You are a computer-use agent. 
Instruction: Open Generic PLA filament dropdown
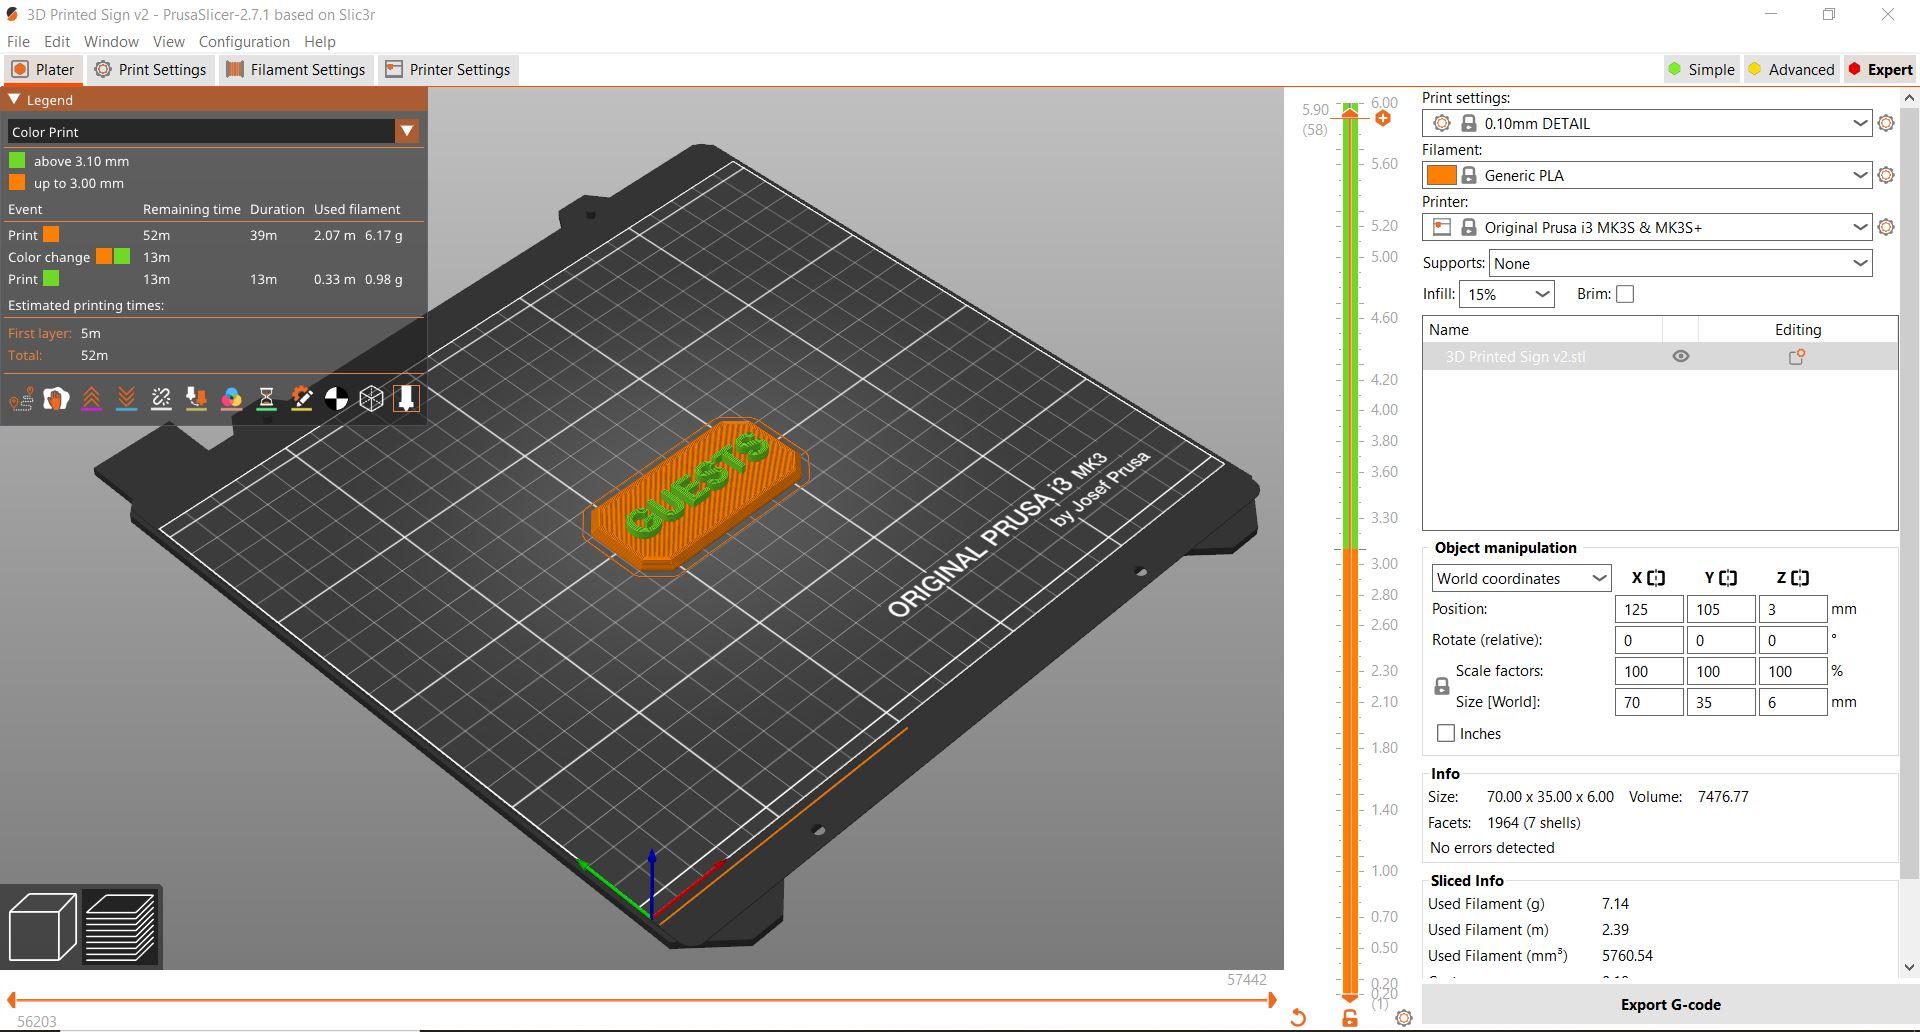(1647, 175)
